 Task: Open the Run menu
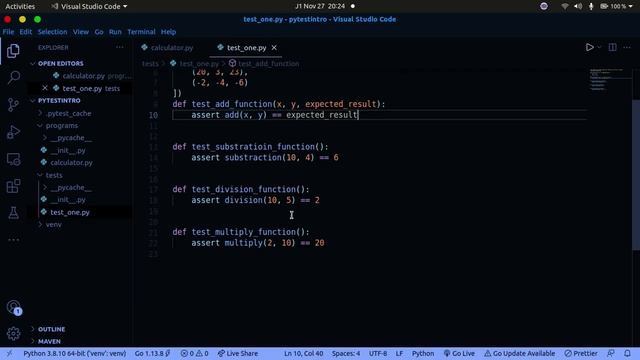click(x=115, y=32)
